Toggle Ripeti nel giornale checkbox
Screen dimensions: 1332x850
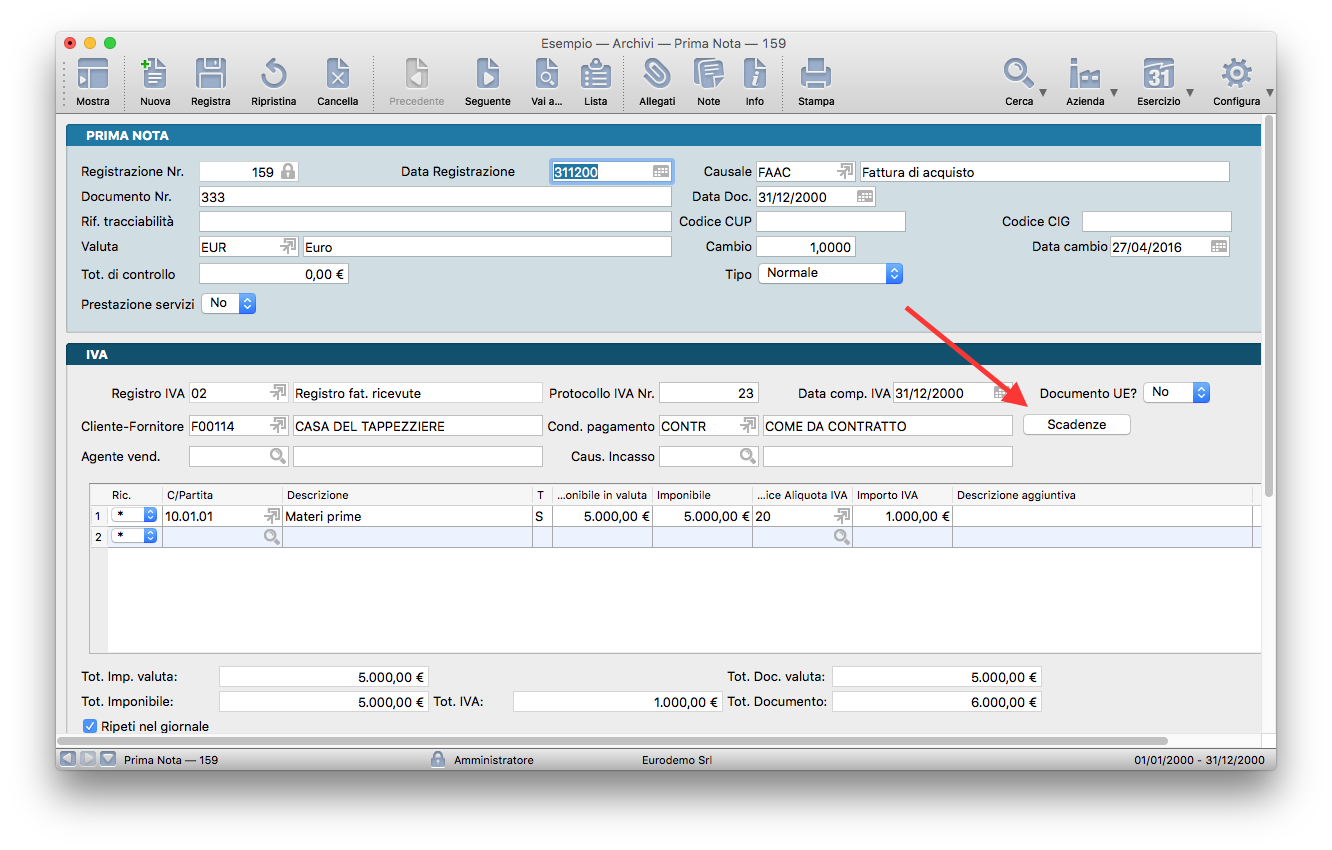(x=90, y=726)
